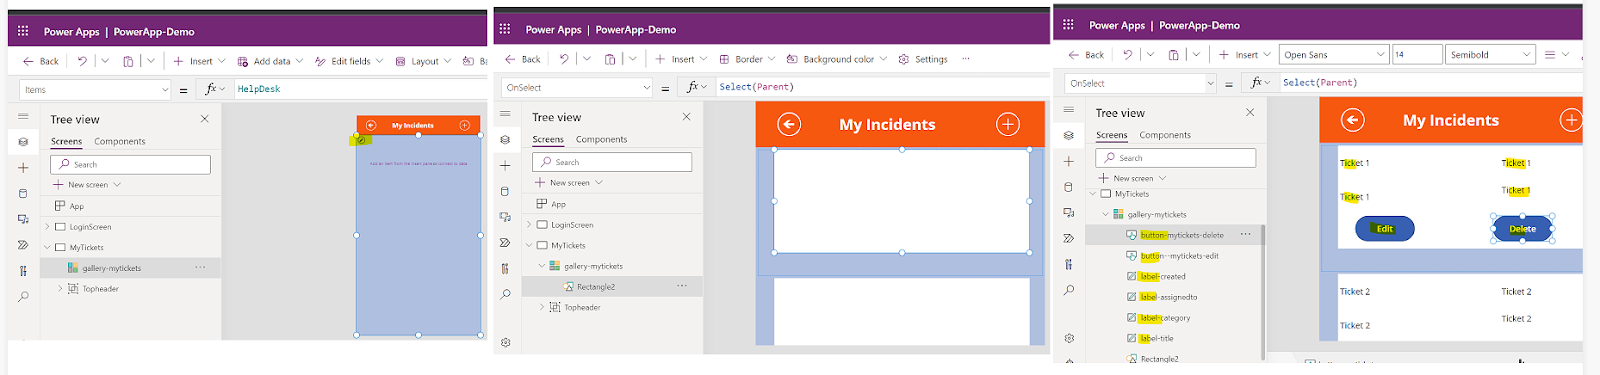Viewport: 1600px width, 375px height.
Task: Click back arrow on My Incidents header, middle screenshot
Action: click(x=789, y=124)
